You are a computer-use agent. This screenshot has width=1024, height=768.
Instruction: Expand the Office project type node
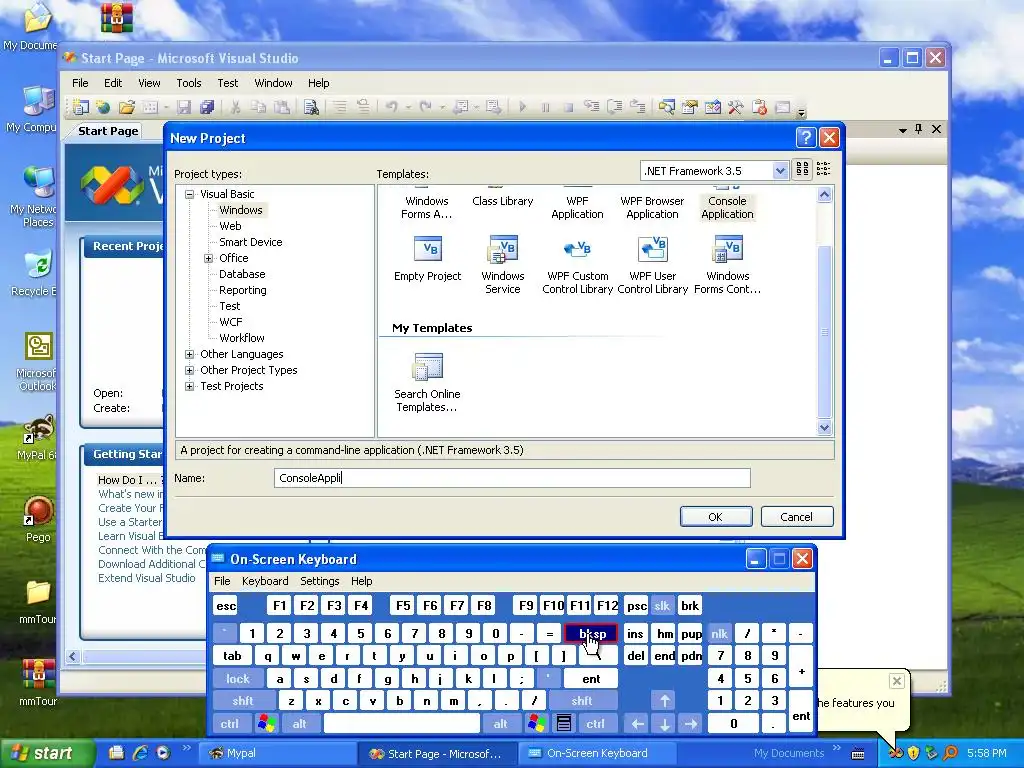[x=208, y=258]
